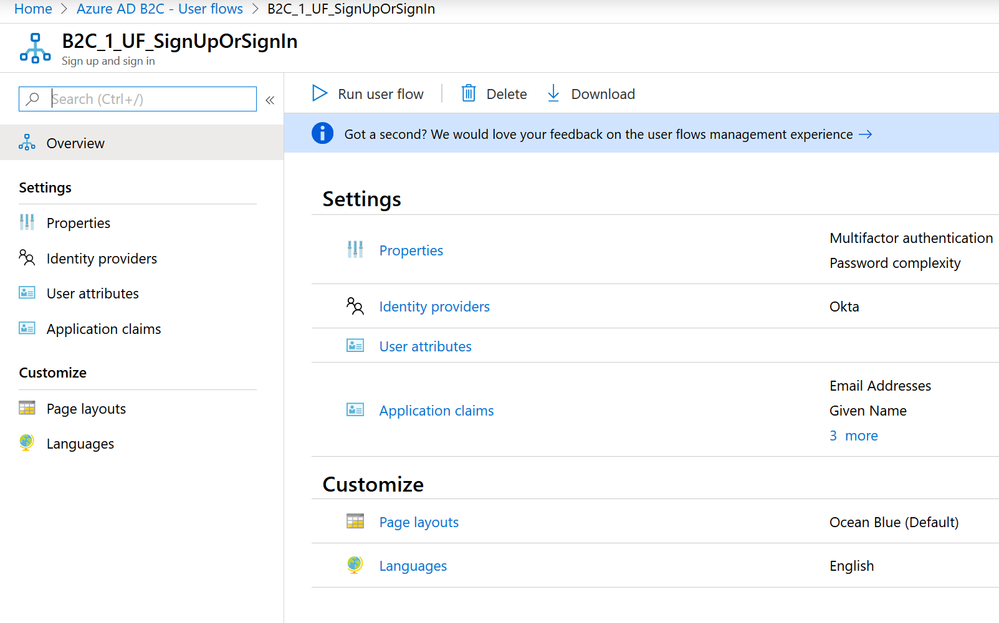Open the Overview menu item in the sidebar
Screen dimensions: 999x623
coord(141,143)
